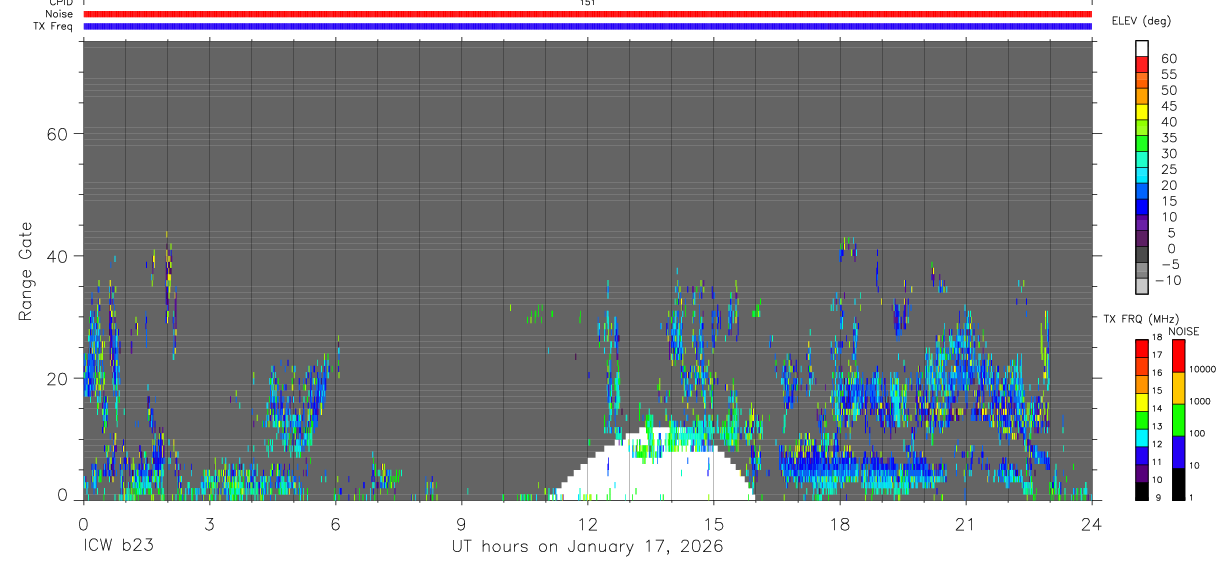Pick the blue swatch in NOISE color bar

pos(1178,452)
